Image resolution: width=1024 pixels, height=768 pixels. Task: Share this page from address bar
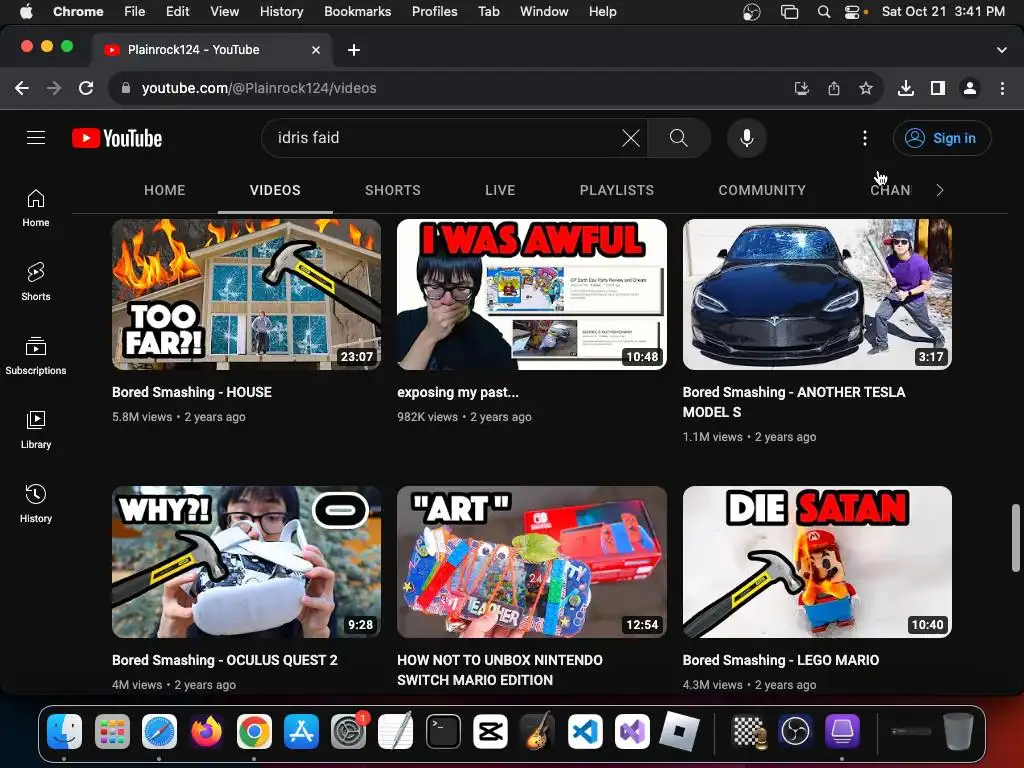(834, 88)
